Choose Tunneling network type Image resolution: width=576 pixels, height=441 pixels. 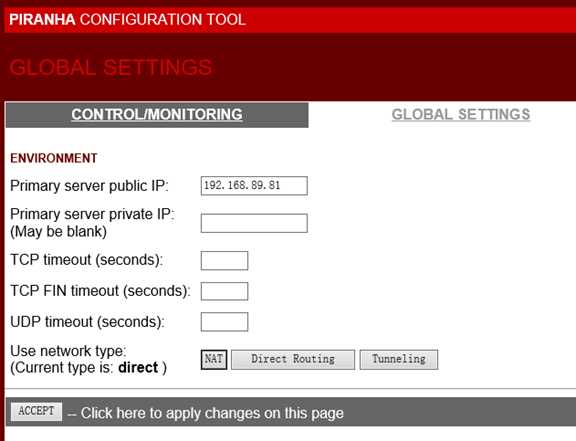[399, 359]
